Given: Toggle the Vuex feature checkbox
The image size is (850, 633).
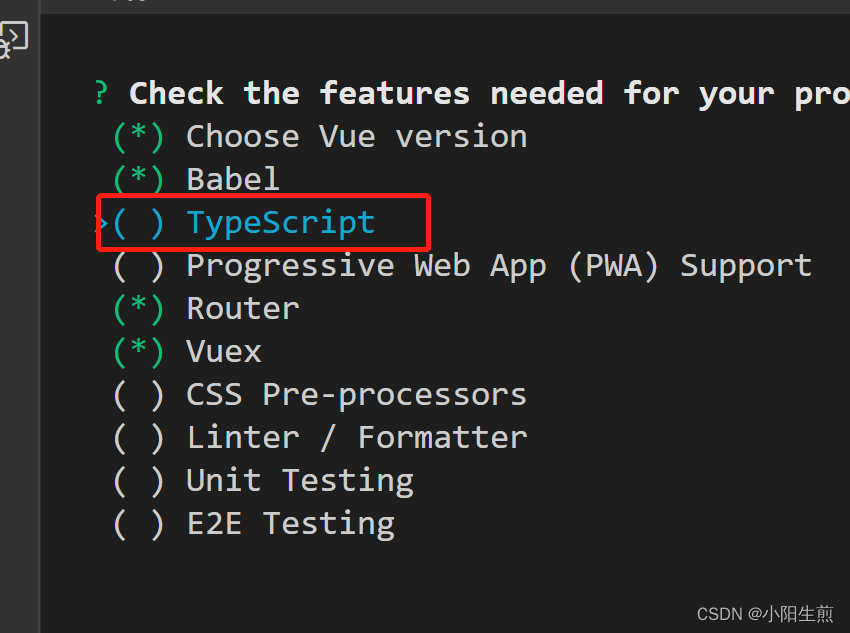Looking at the screenshot, I should pyautogui.click(x=139, y=352).
